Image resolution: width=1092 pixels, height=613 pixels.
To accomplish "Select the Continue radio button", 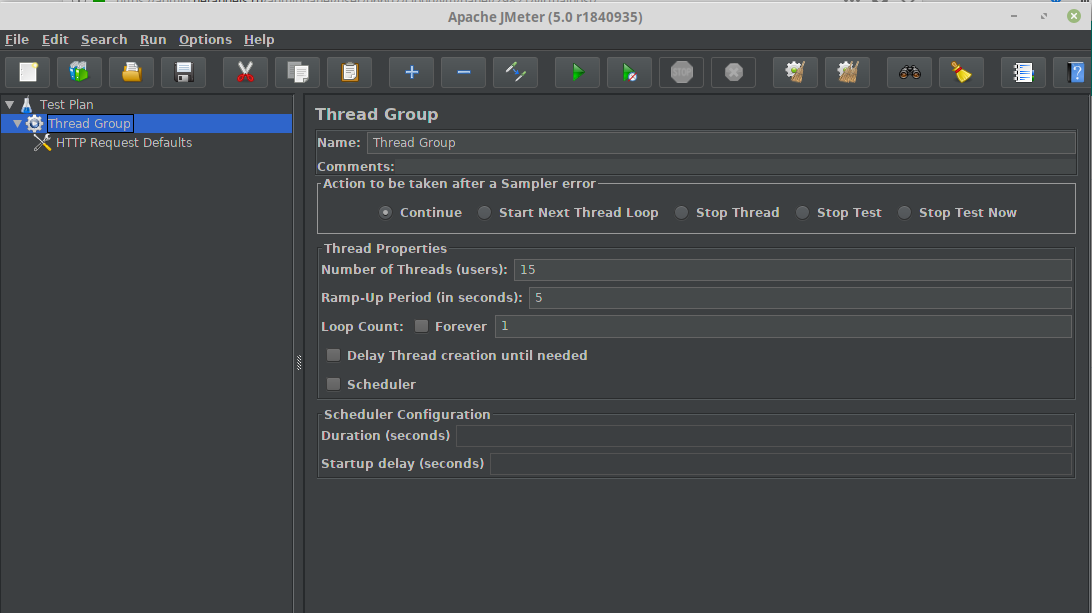I will click(385, 212).
